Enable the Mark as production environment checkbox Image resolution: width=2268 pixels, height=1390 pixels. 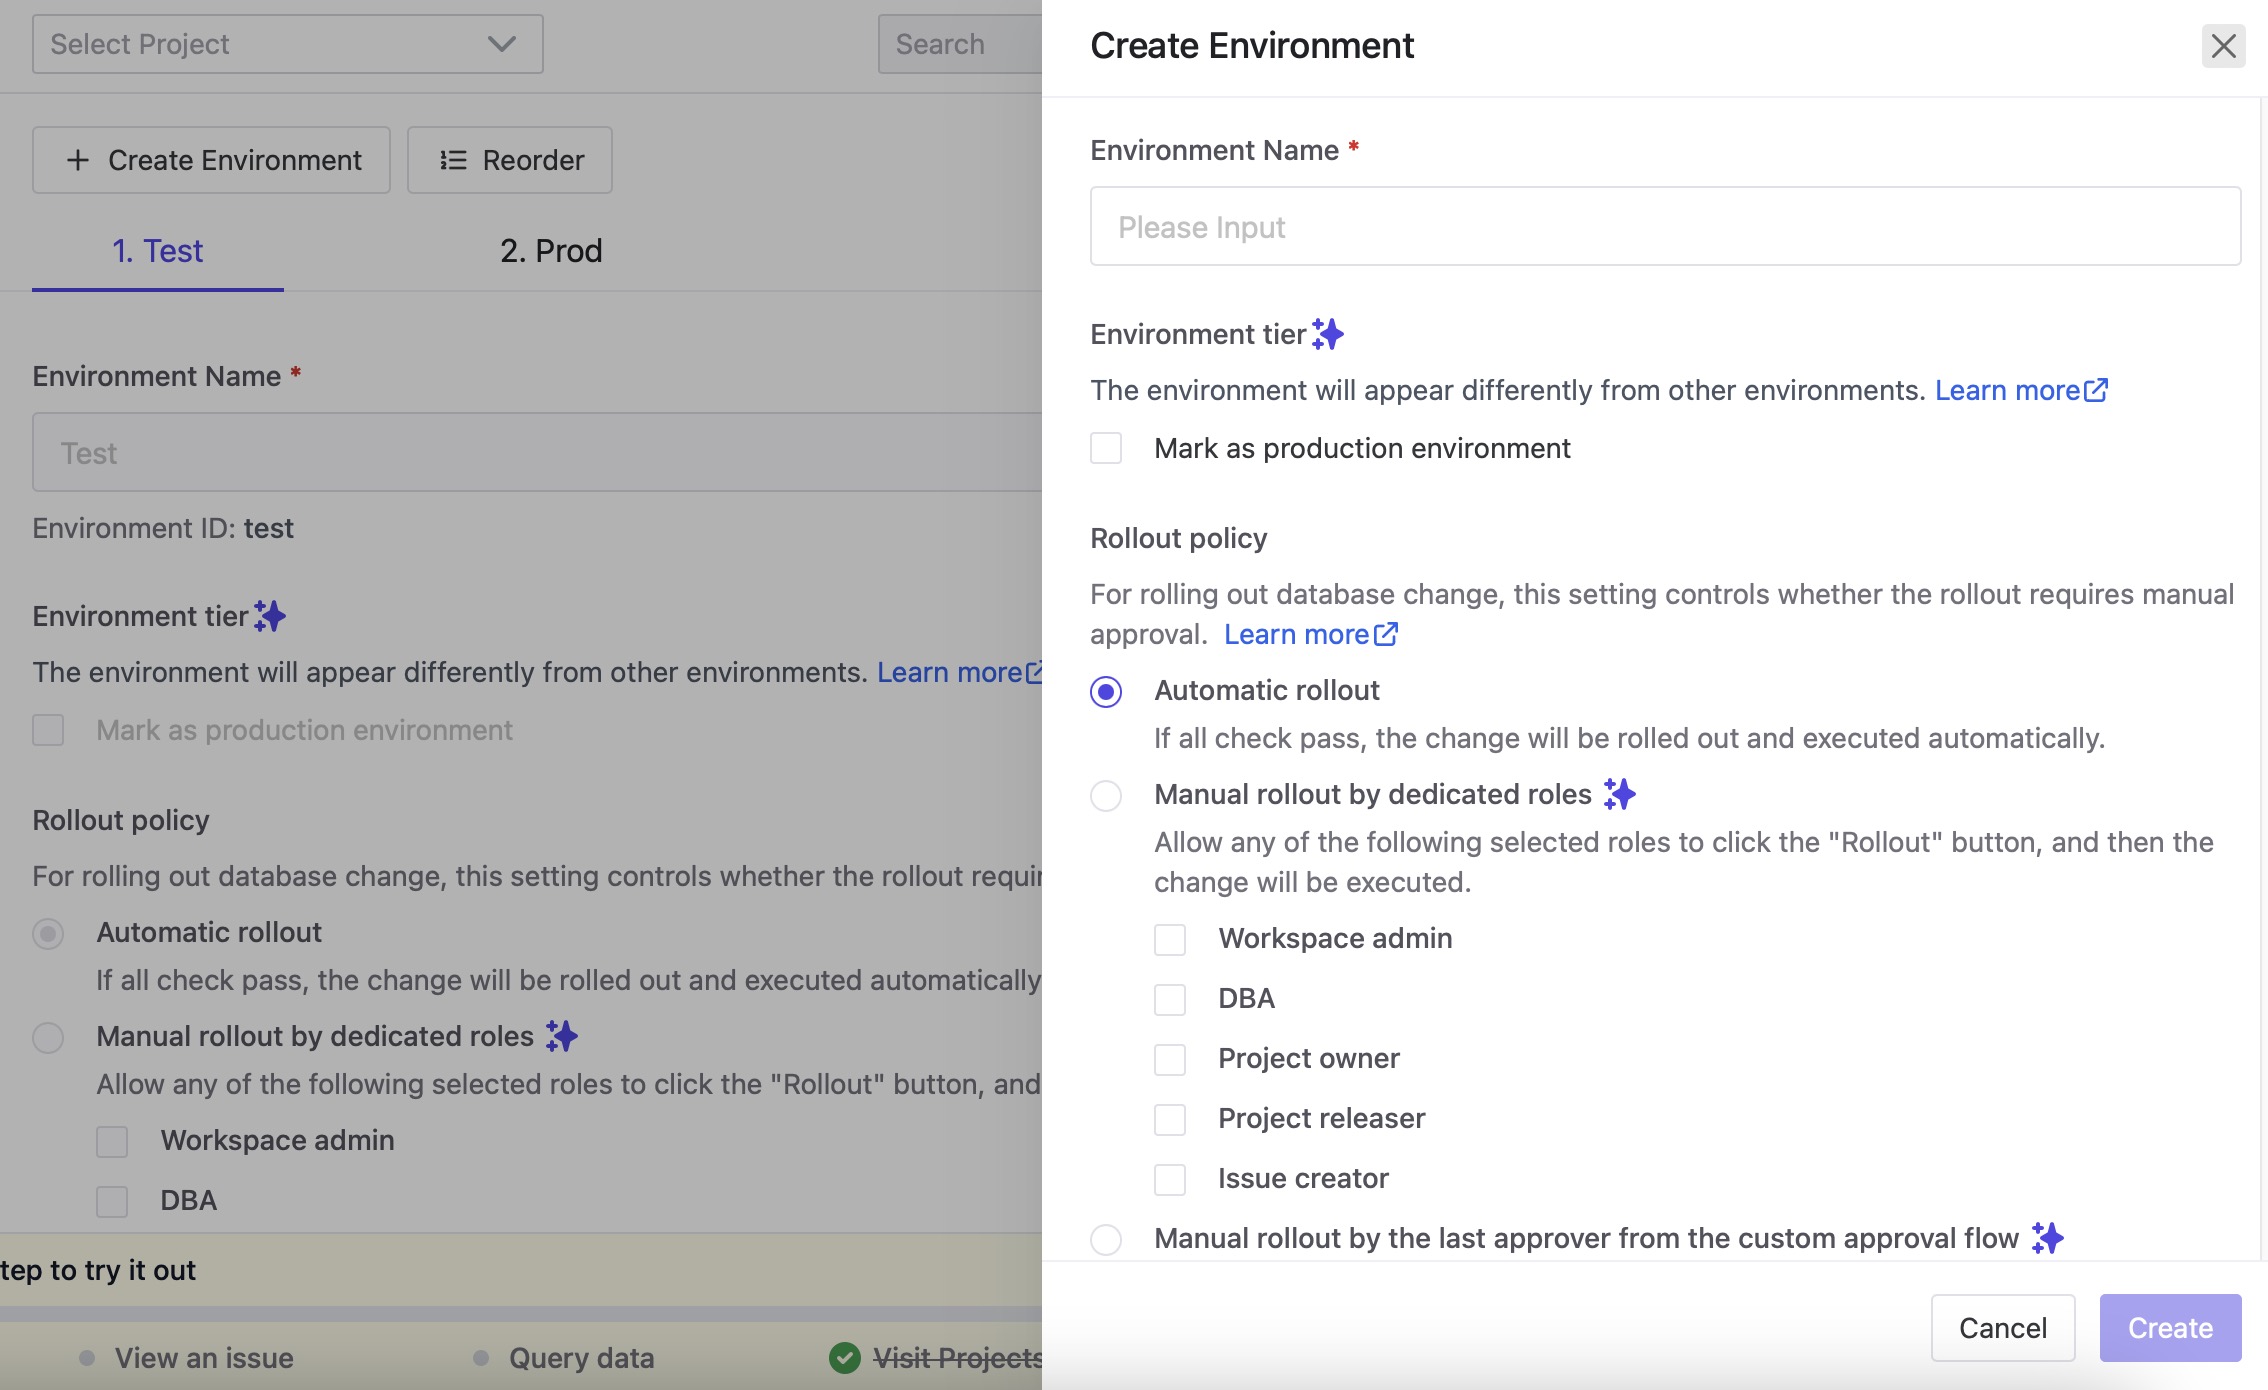1106,447
